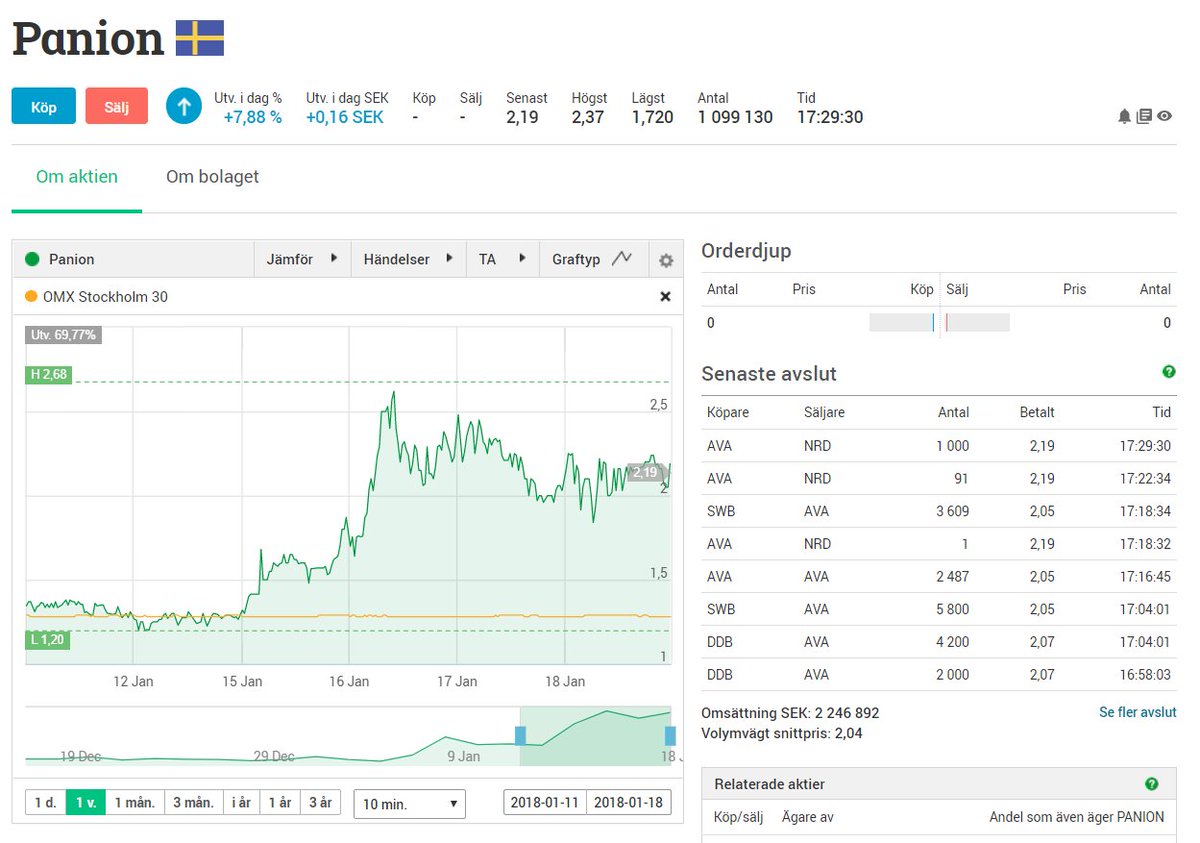
Task: Click the +0,16 SEK change value
Action: pyautogui.click(x=345, y=118)
